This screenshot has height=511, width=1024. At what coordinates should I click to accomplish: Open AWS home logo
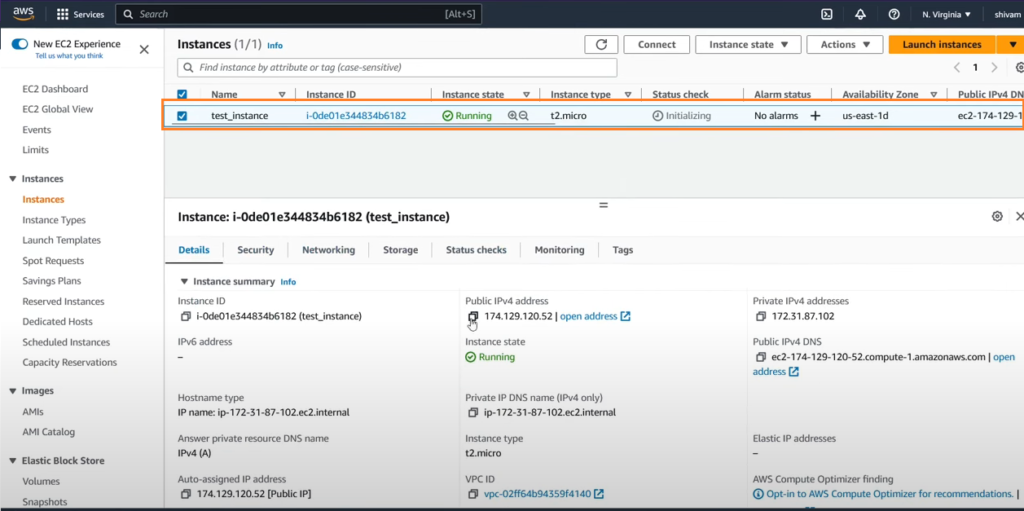(x=24, y=14)
